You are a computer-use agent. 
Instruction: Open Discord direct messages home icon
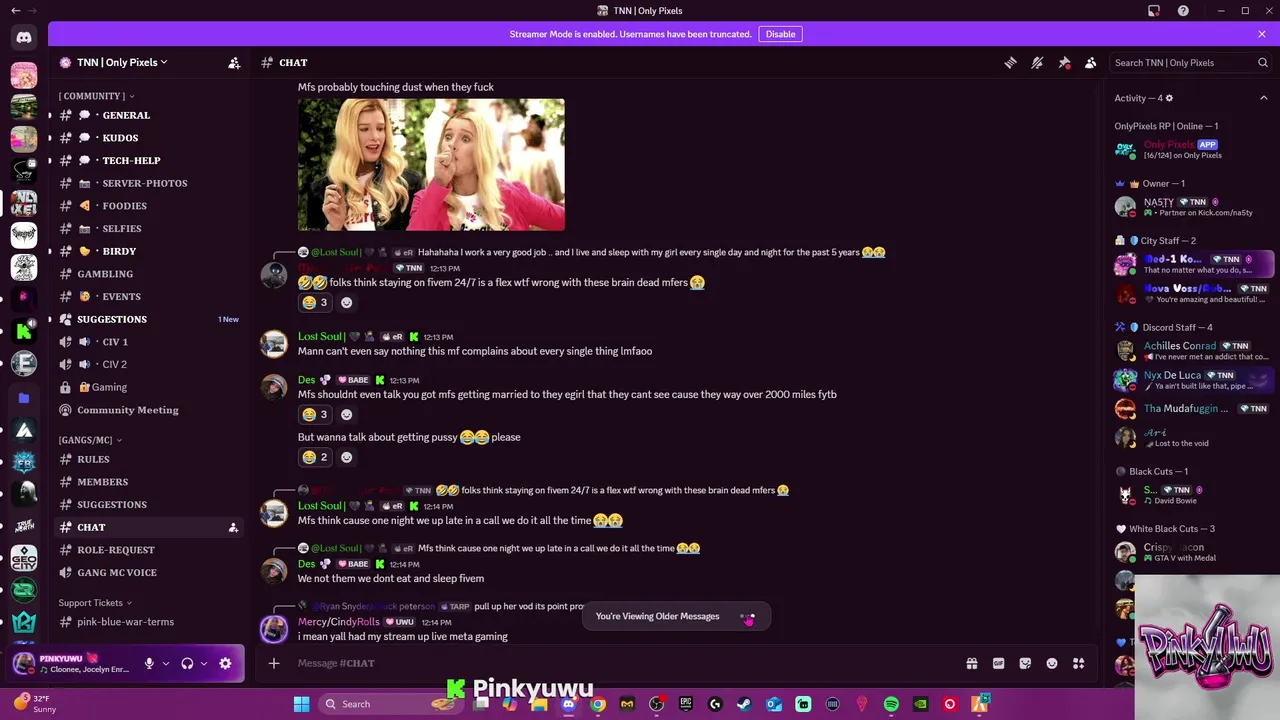[24, 38]
